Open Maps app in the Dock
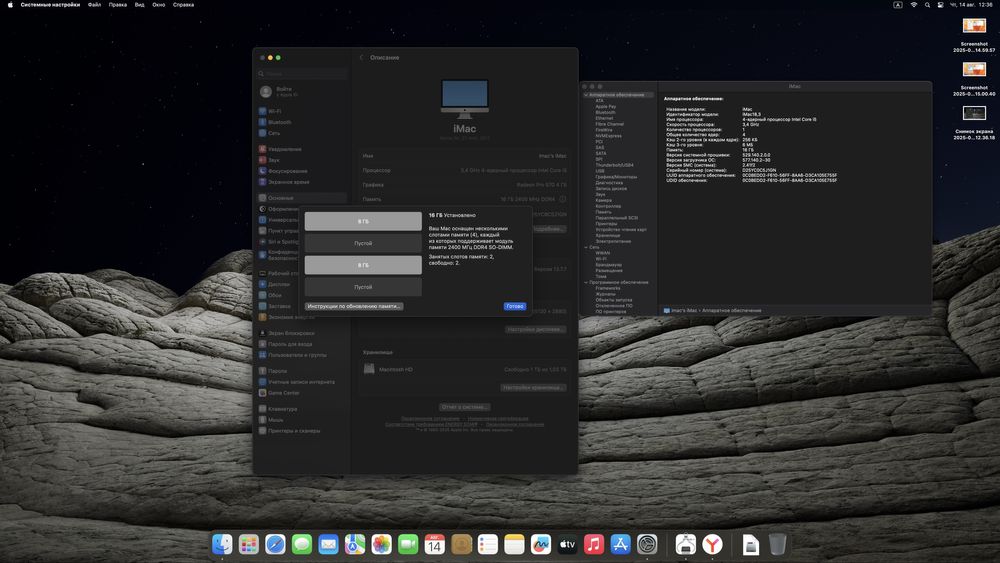The width and height of the screenshot is (1000, 563). click(x=355, y=544)
